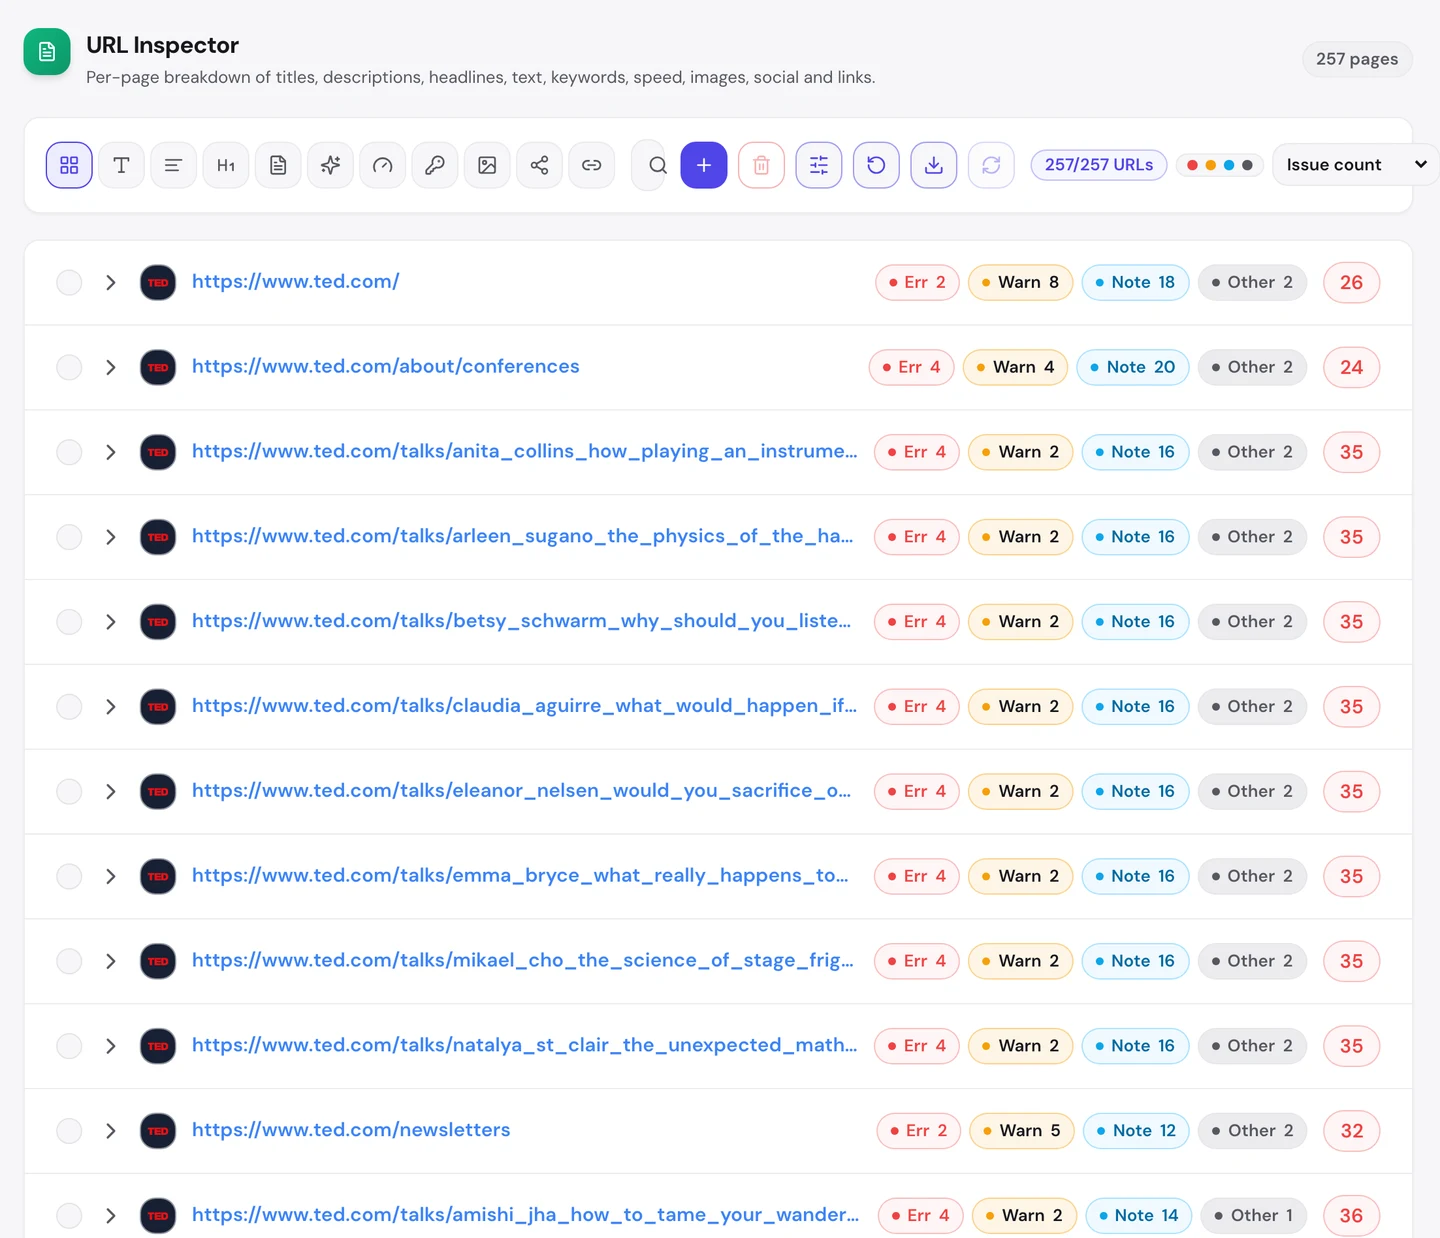Open the https://www.ted.com/newsletters link
The image size is (1440, 1238).
[351, 1131]
